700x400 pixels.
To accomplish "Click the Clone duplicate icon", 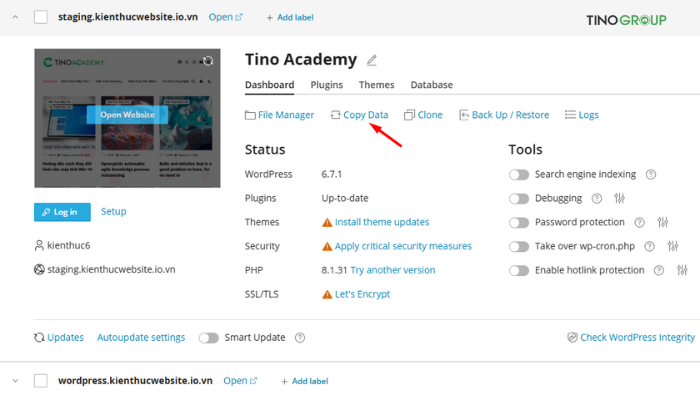I will [409, 115].
